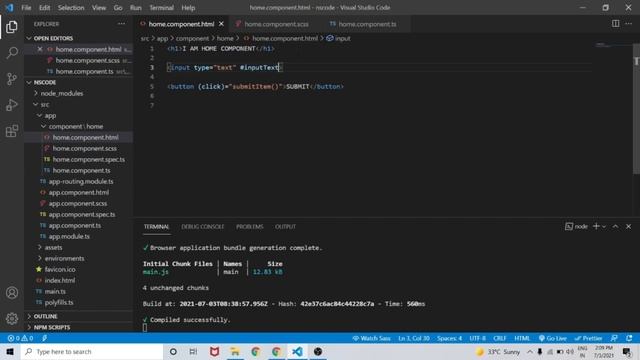Click Ln 3, Col 30 cursor position indicator

(x=413, y=338)
